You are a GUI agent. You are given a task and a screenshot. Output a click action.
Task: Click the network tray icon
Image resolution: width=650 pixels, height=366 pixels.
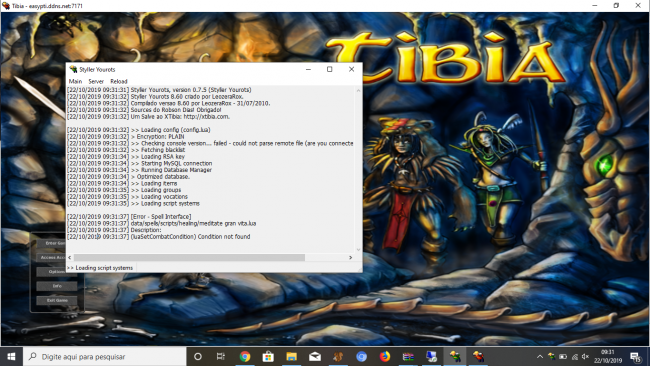click(x=575, y=356)
